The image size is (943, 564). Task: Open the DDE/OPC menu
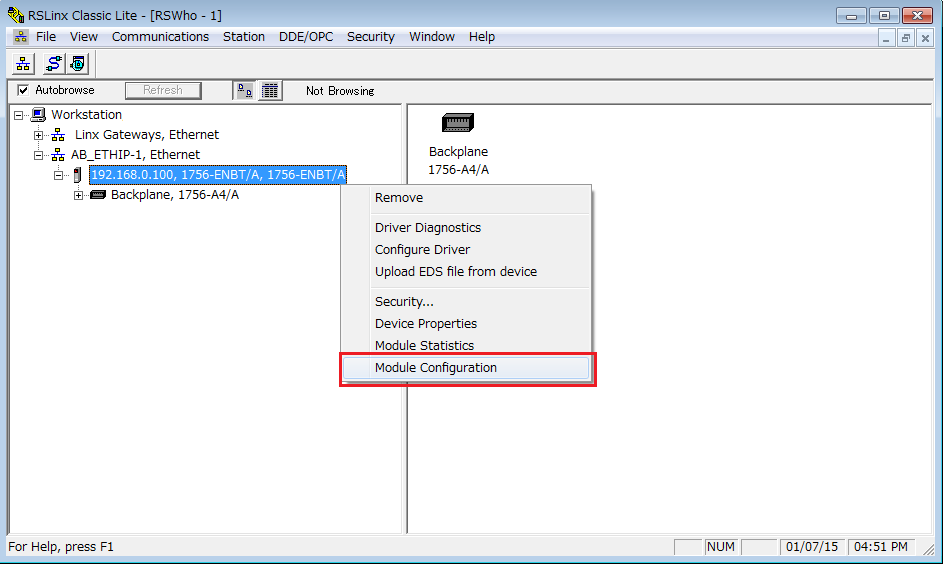306,37
